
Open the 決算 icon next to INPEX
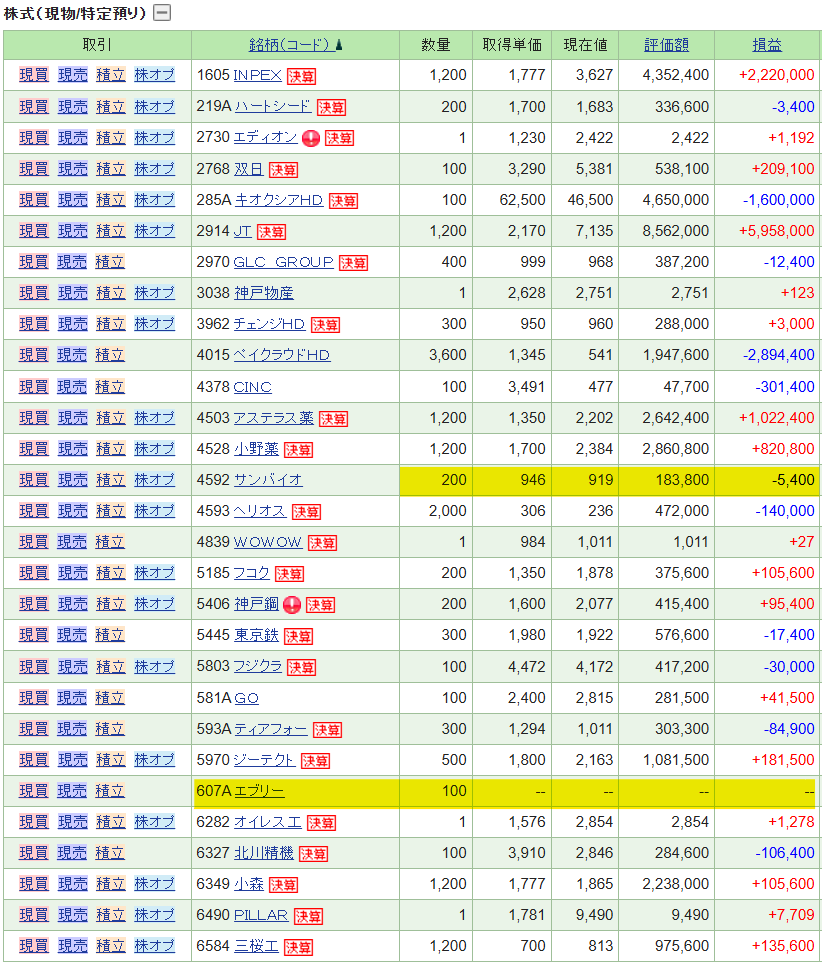[301, 76]
